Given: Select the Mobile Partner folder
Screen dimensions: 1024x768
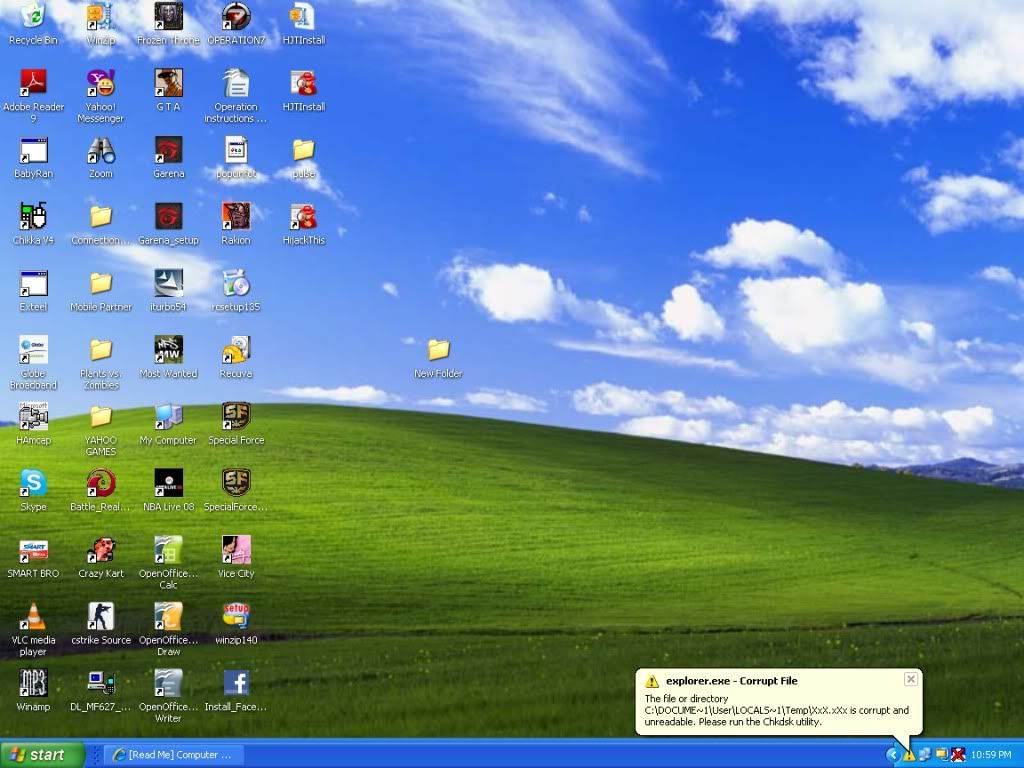Looking at the screenshot, I should (101, 291).
